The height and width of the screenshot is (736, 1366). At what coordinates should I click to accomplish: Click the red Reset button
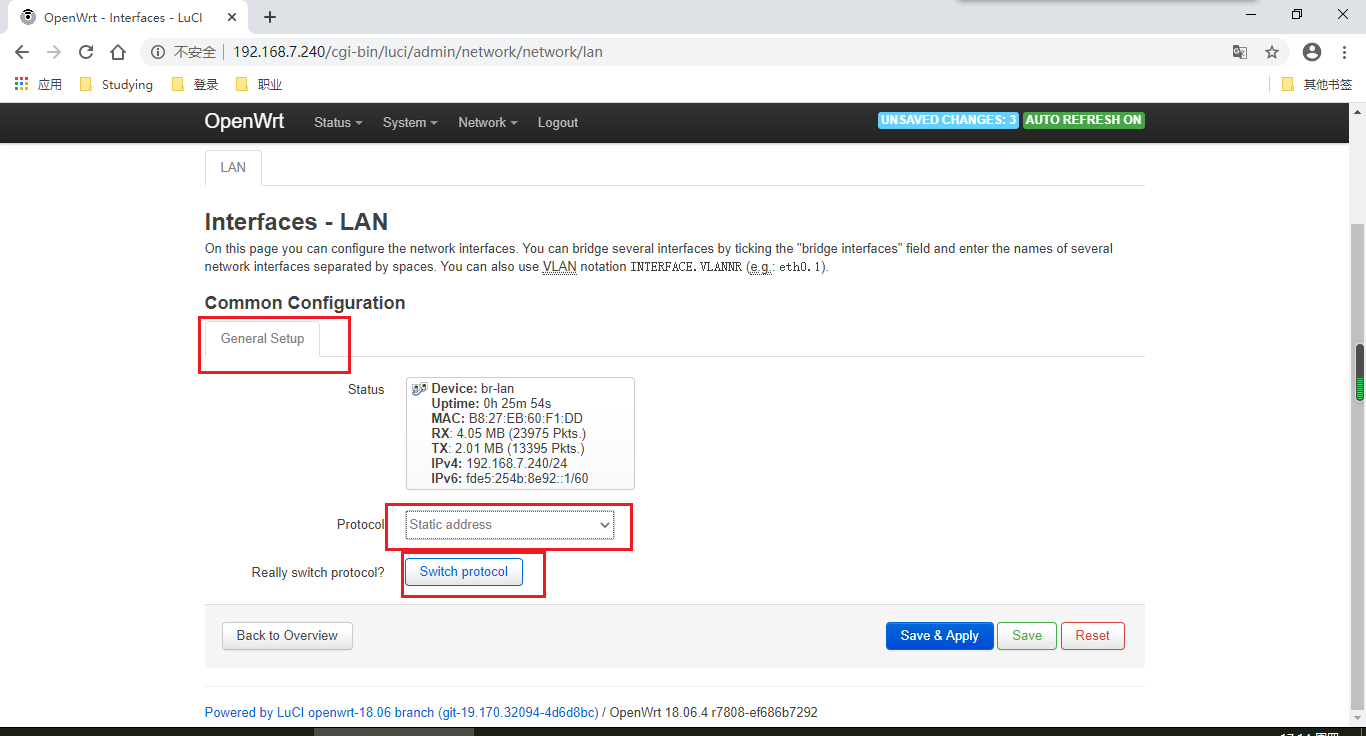(1092, 635)
